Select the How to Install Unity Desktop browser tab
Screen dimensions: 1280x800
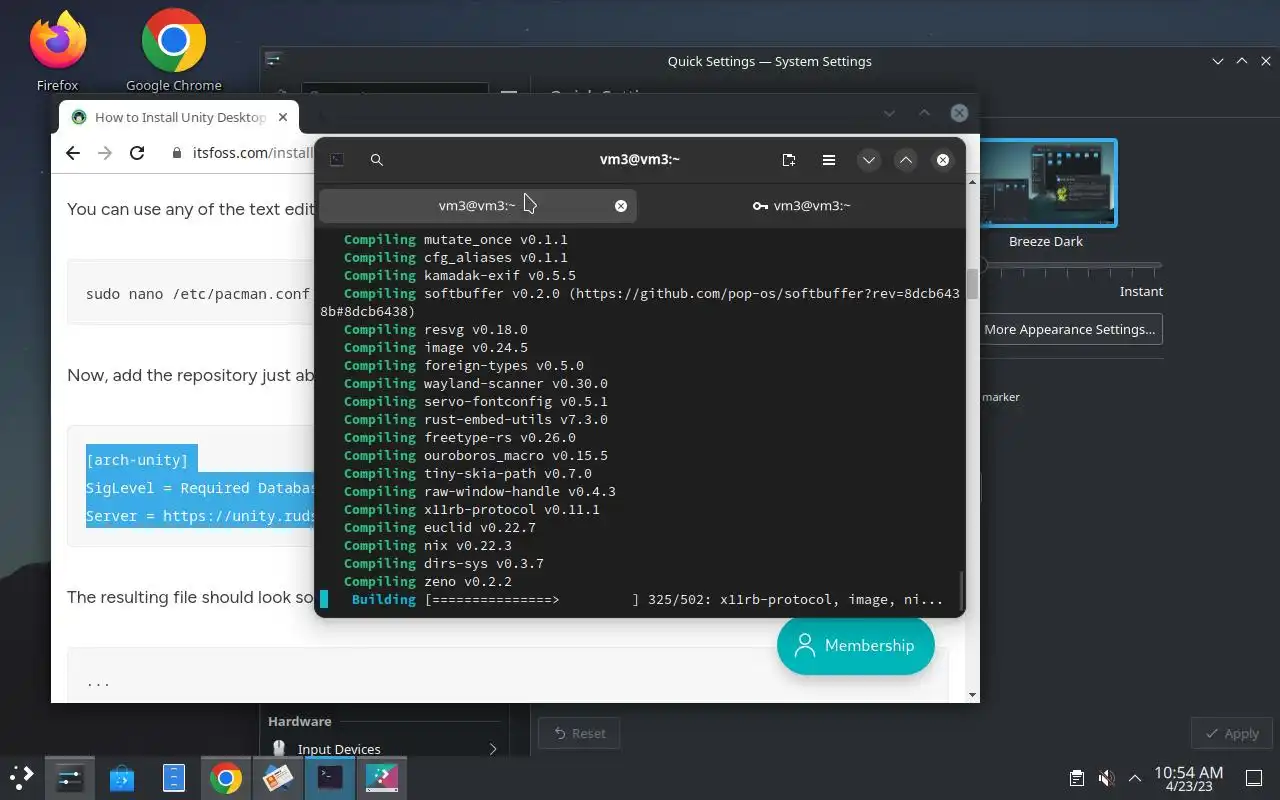coord(179,117)
